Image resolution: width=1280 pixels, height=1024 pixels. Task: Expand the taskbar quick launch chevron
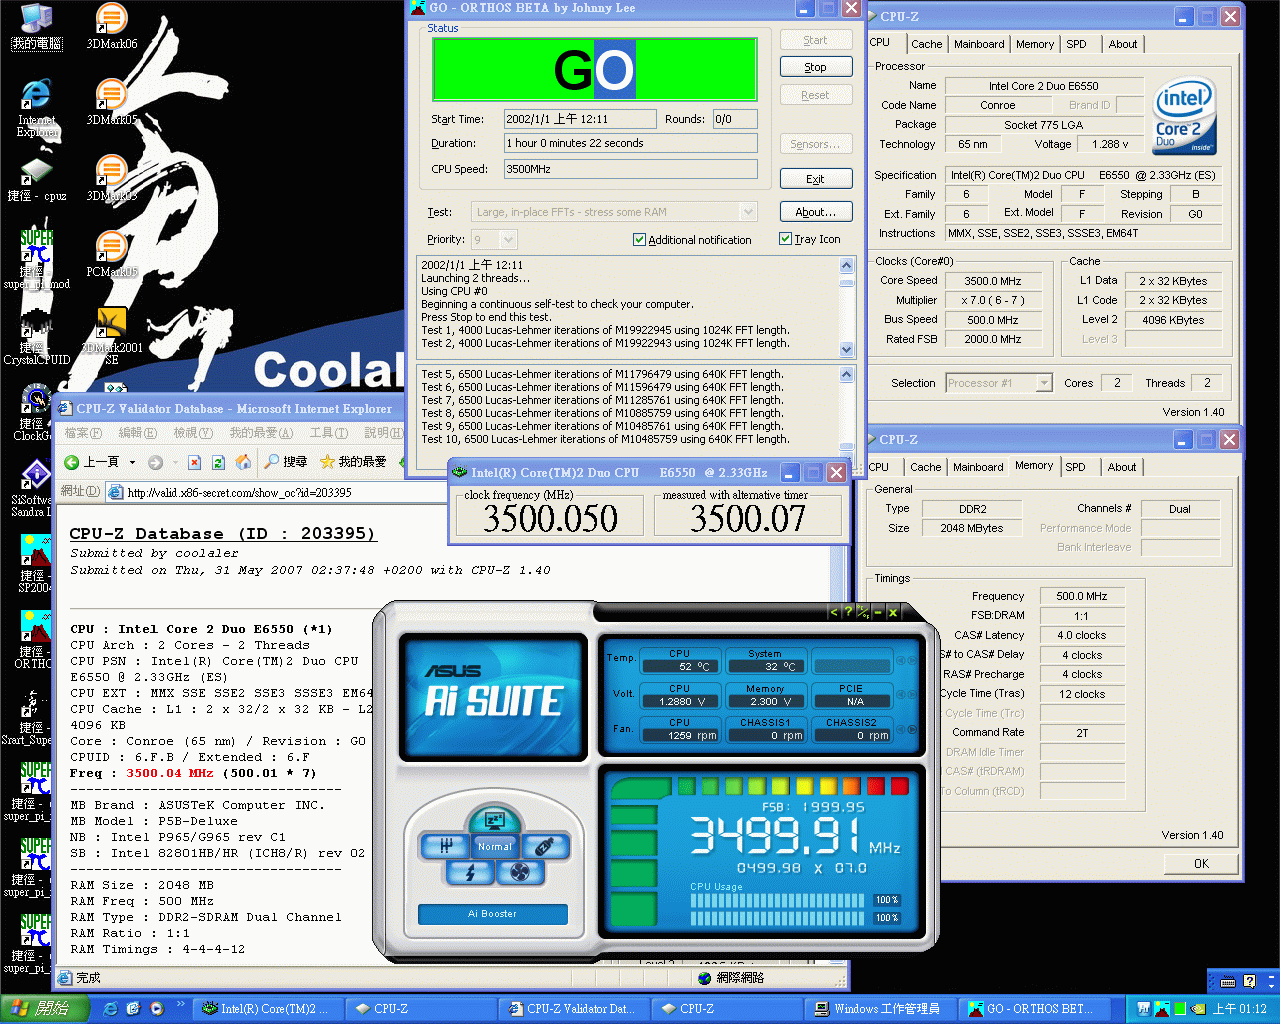tap(180, 1004)
